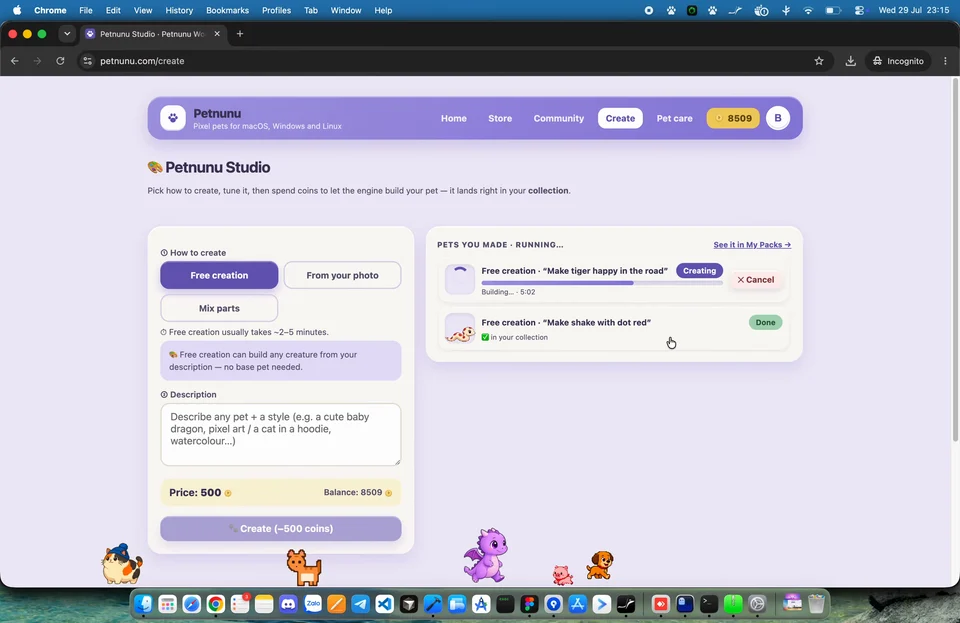Click the loading spinner thumbnail of tiger job

click(460, 279)
